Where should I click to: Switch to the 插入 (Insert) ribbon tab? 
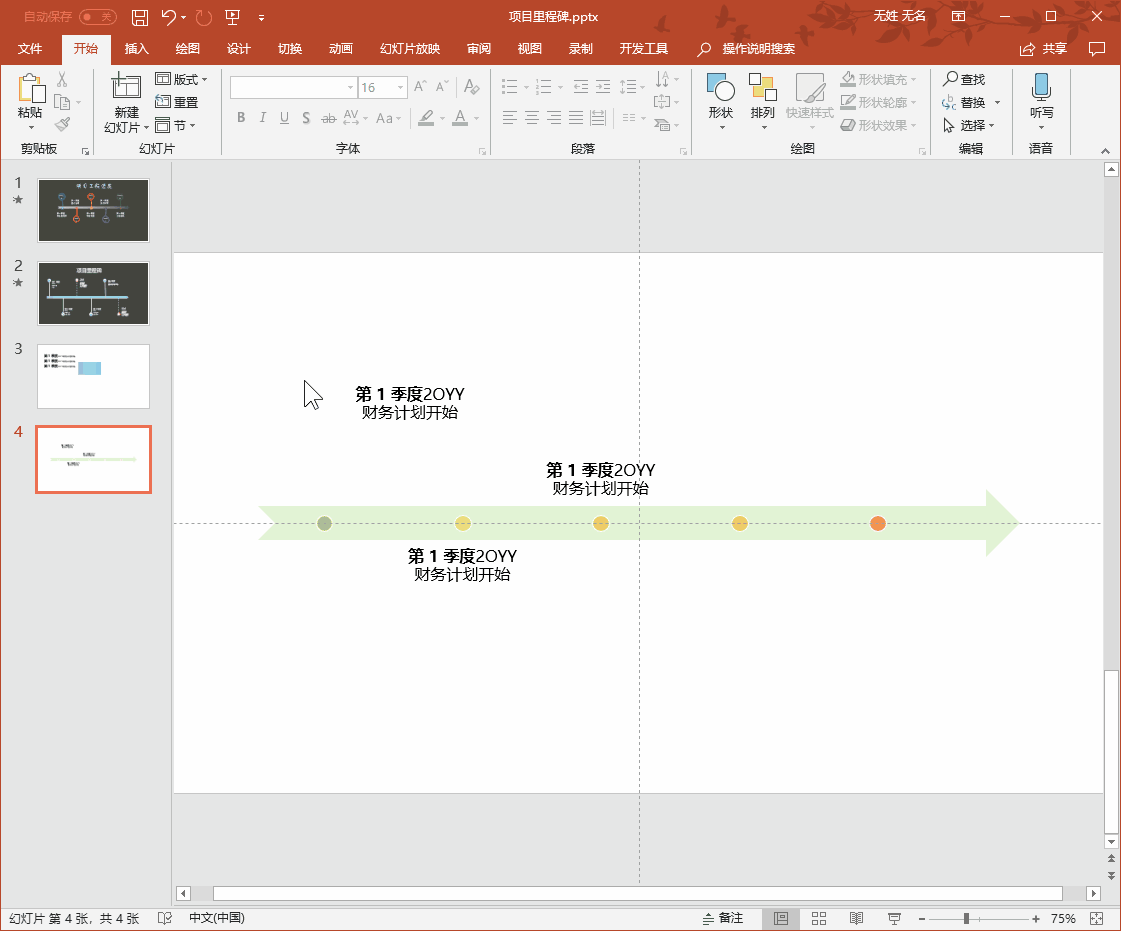[135, 47]
